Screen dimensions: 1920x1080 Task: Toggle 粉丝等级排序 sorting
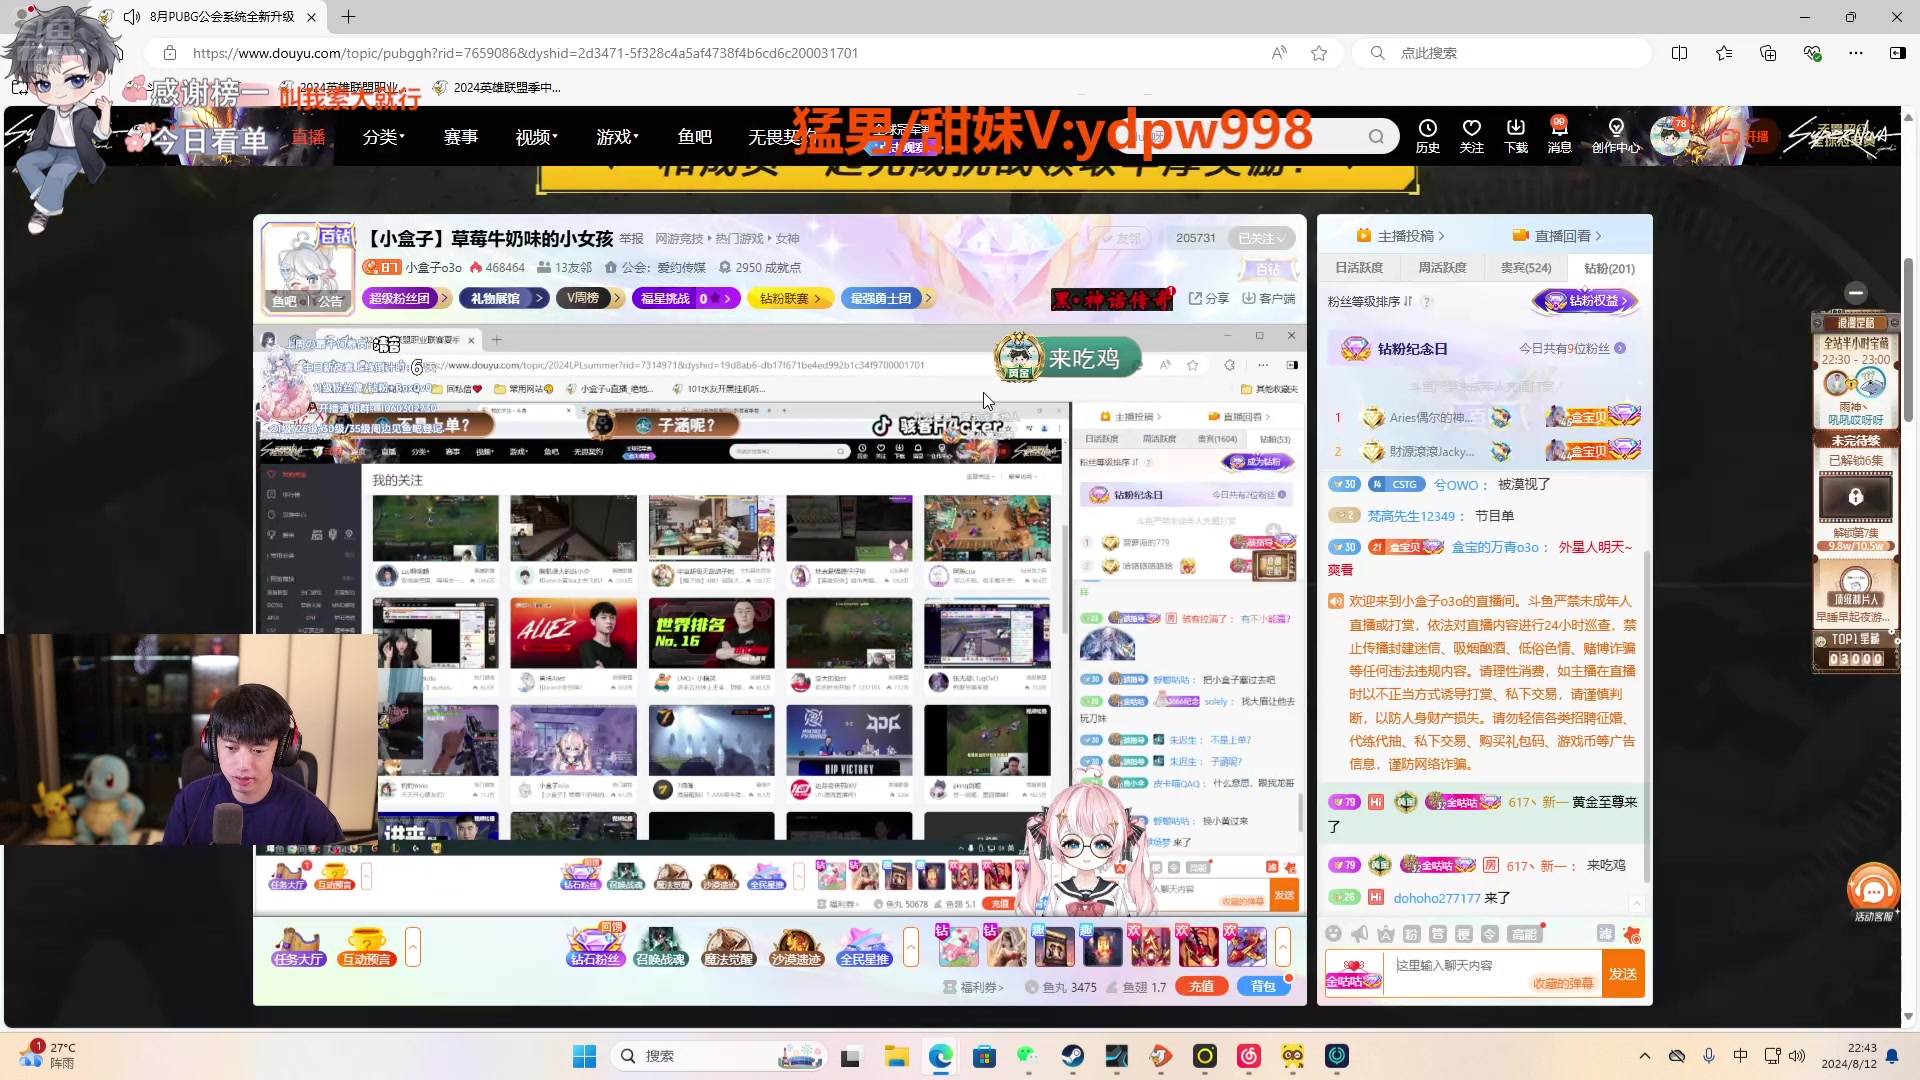(1370, 301)
